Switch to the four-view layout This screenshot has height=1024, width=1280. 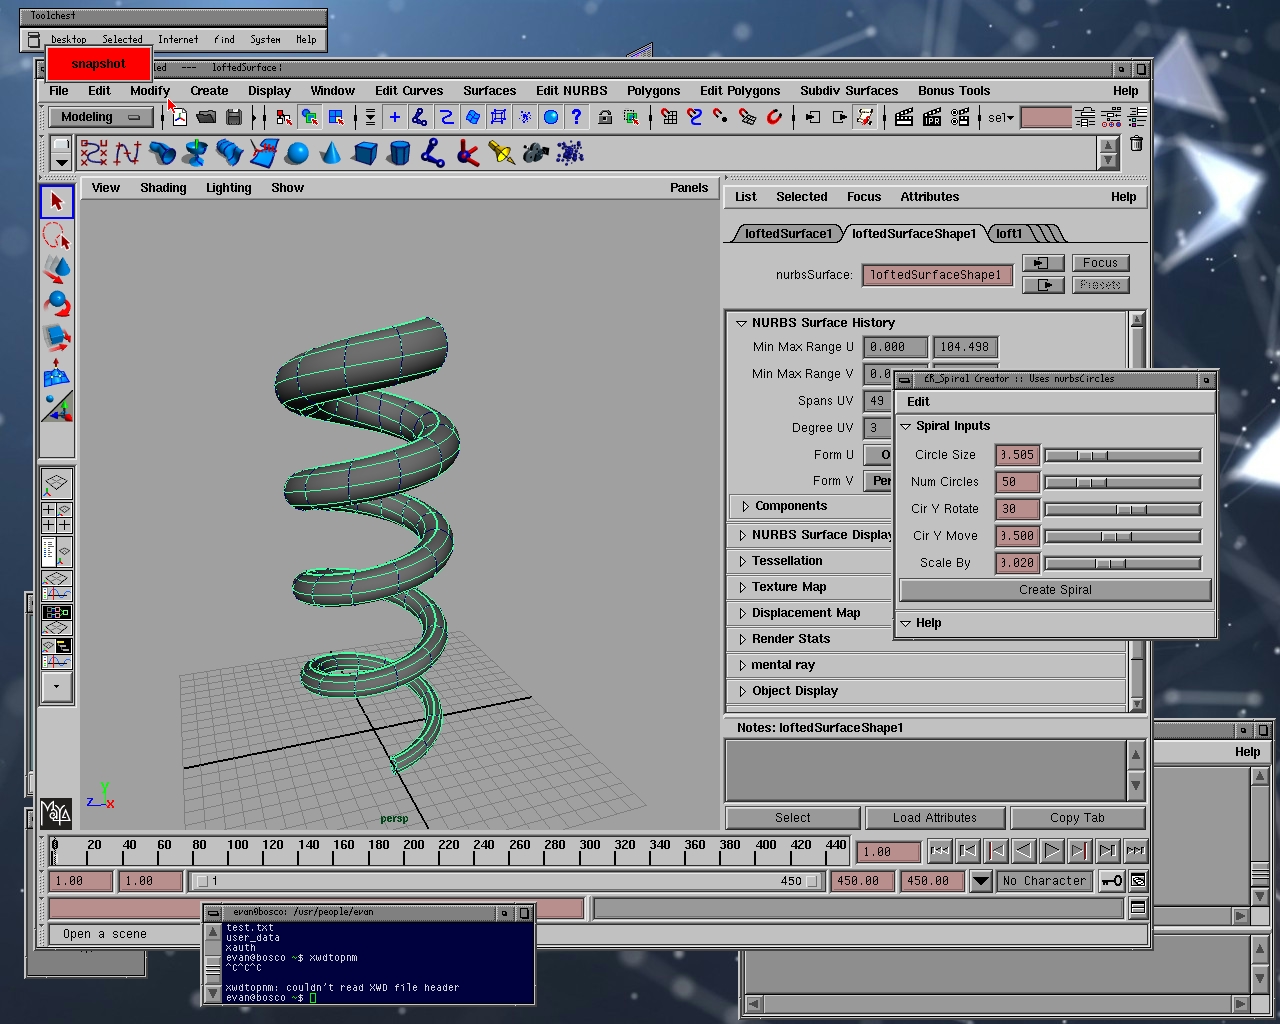pos(56,517)
